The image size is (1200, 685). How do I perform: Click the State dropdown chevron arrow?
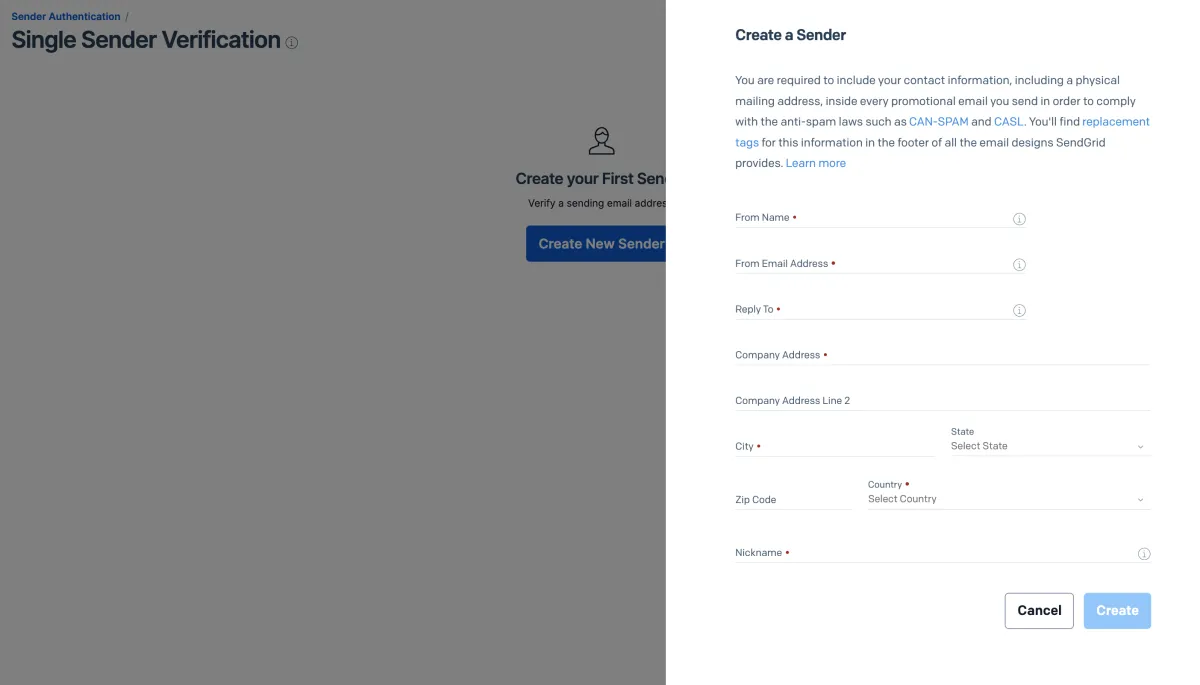click(x=1141, y=447)
